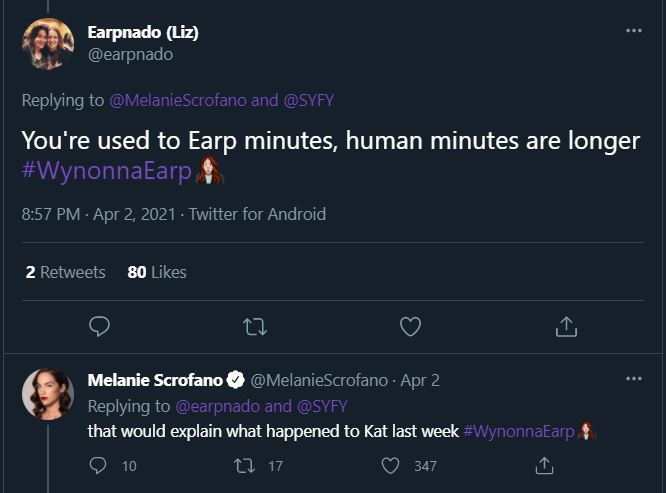Click the Twitter for Android source link
Screen dimensions: 666x493
tap(257, 214)
